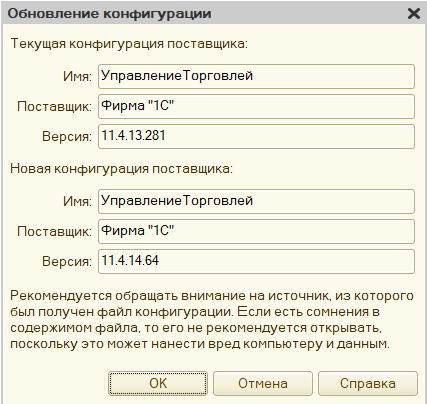
Task: Close the Обновление конфигурации dialog with X
Action: (414, 14)
